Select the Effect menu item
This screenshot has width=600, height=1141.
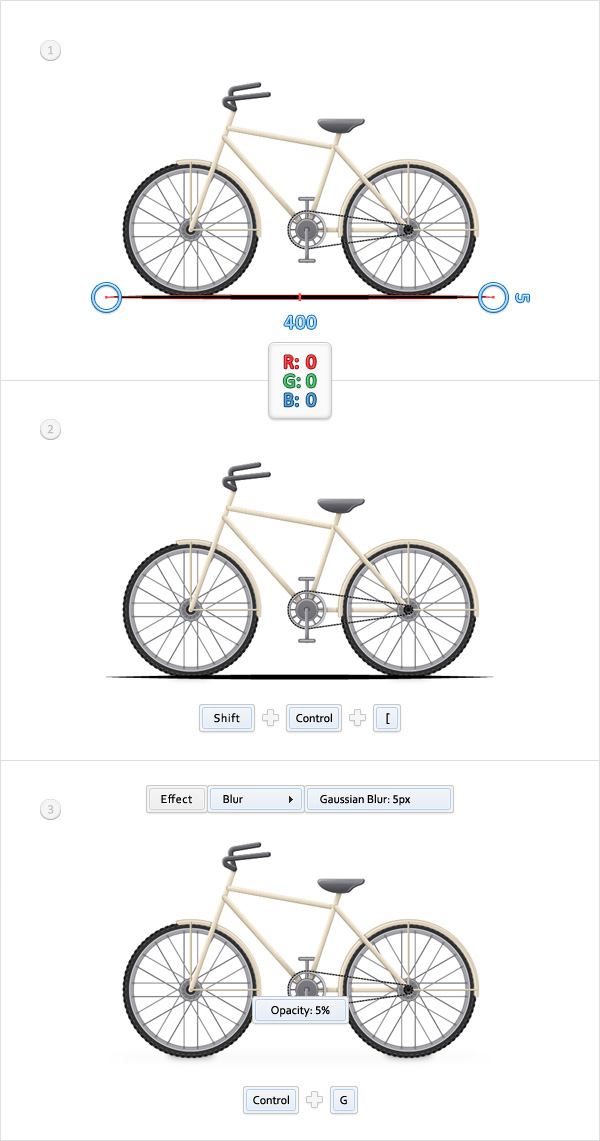[177, 799]
